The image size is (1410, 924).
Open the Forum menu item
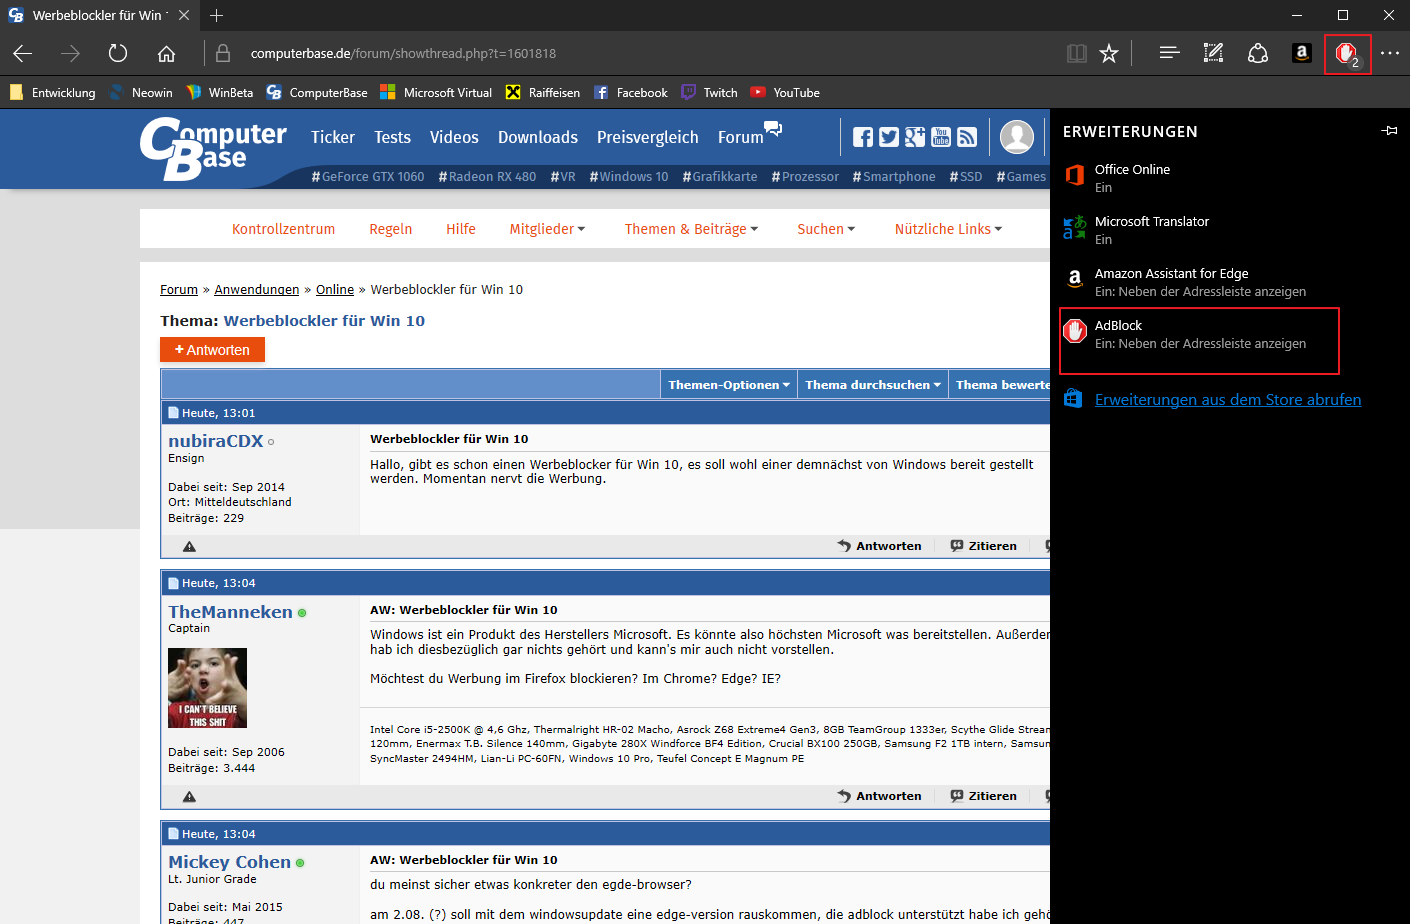[x=741, y=137]
